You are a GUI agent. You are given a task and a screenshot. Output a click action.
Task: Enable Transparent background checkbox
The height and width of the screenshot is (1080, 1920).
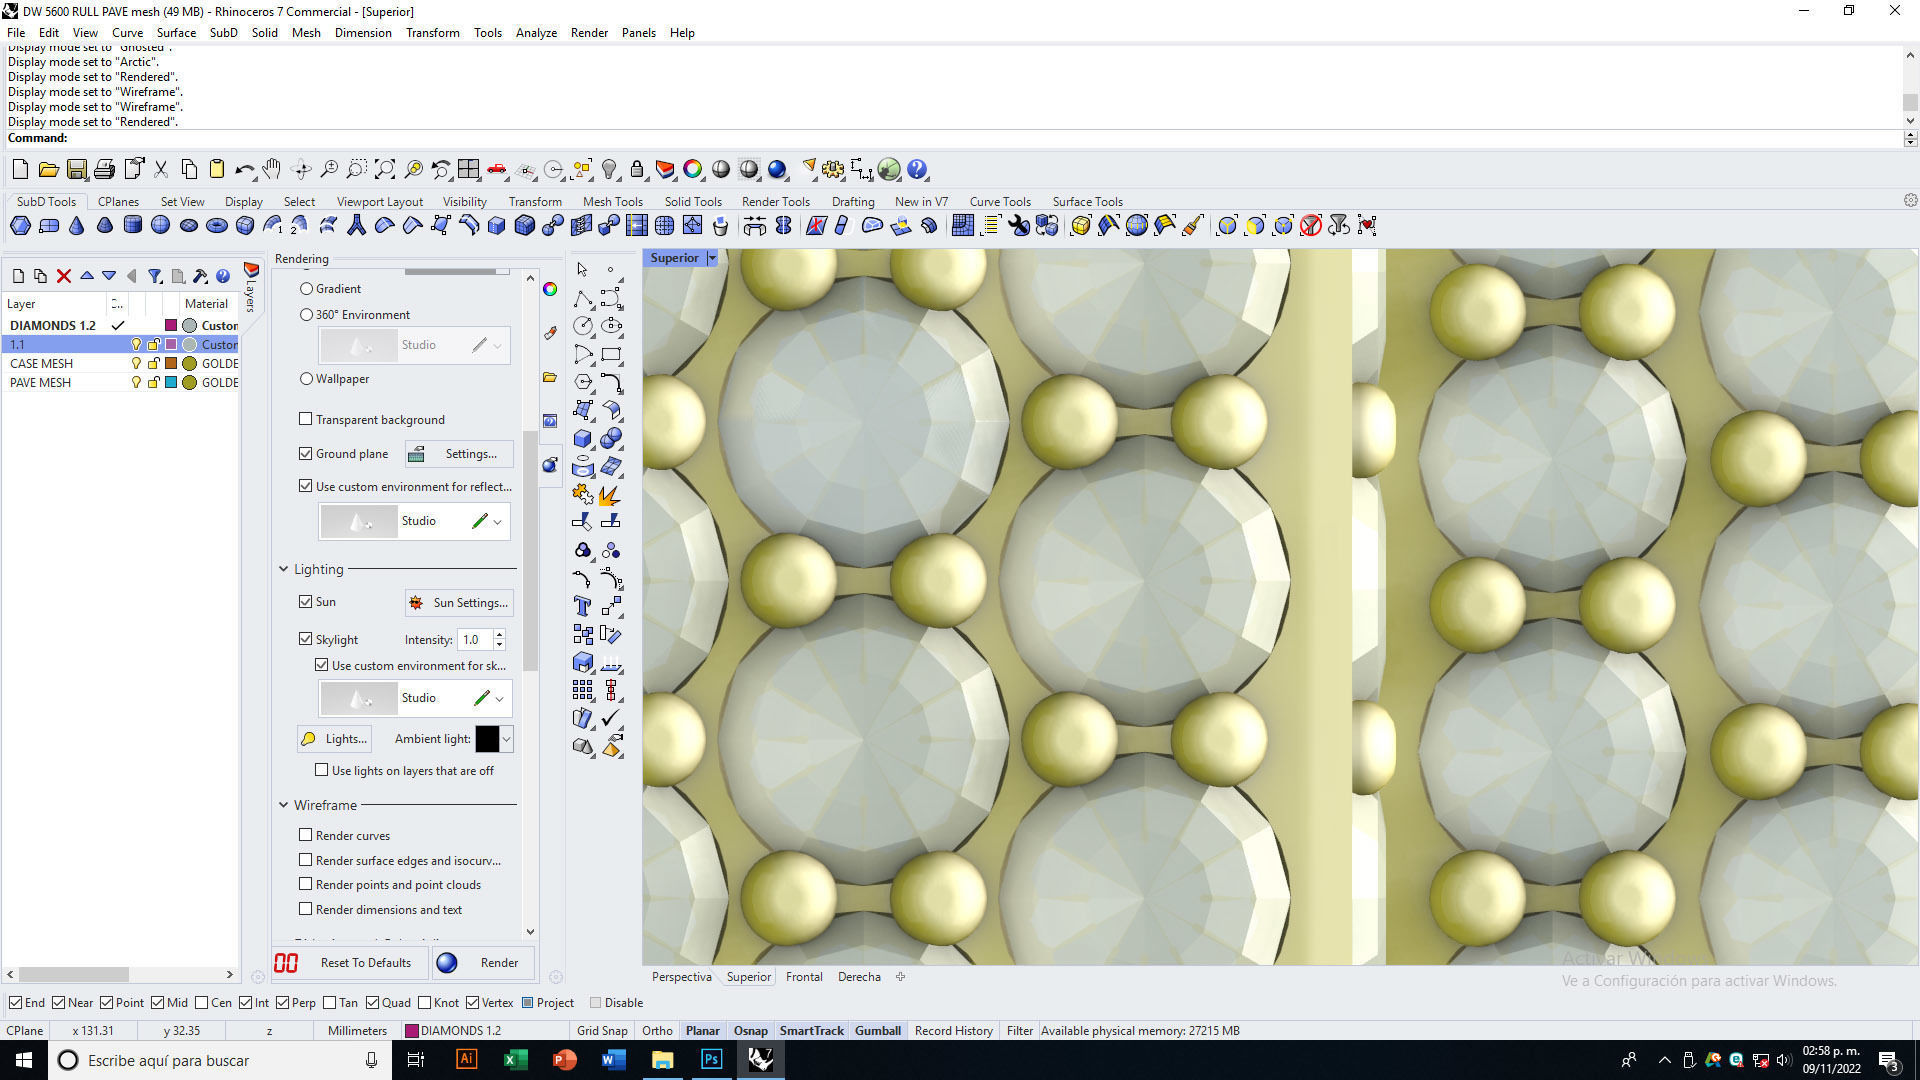pos(306,419)
